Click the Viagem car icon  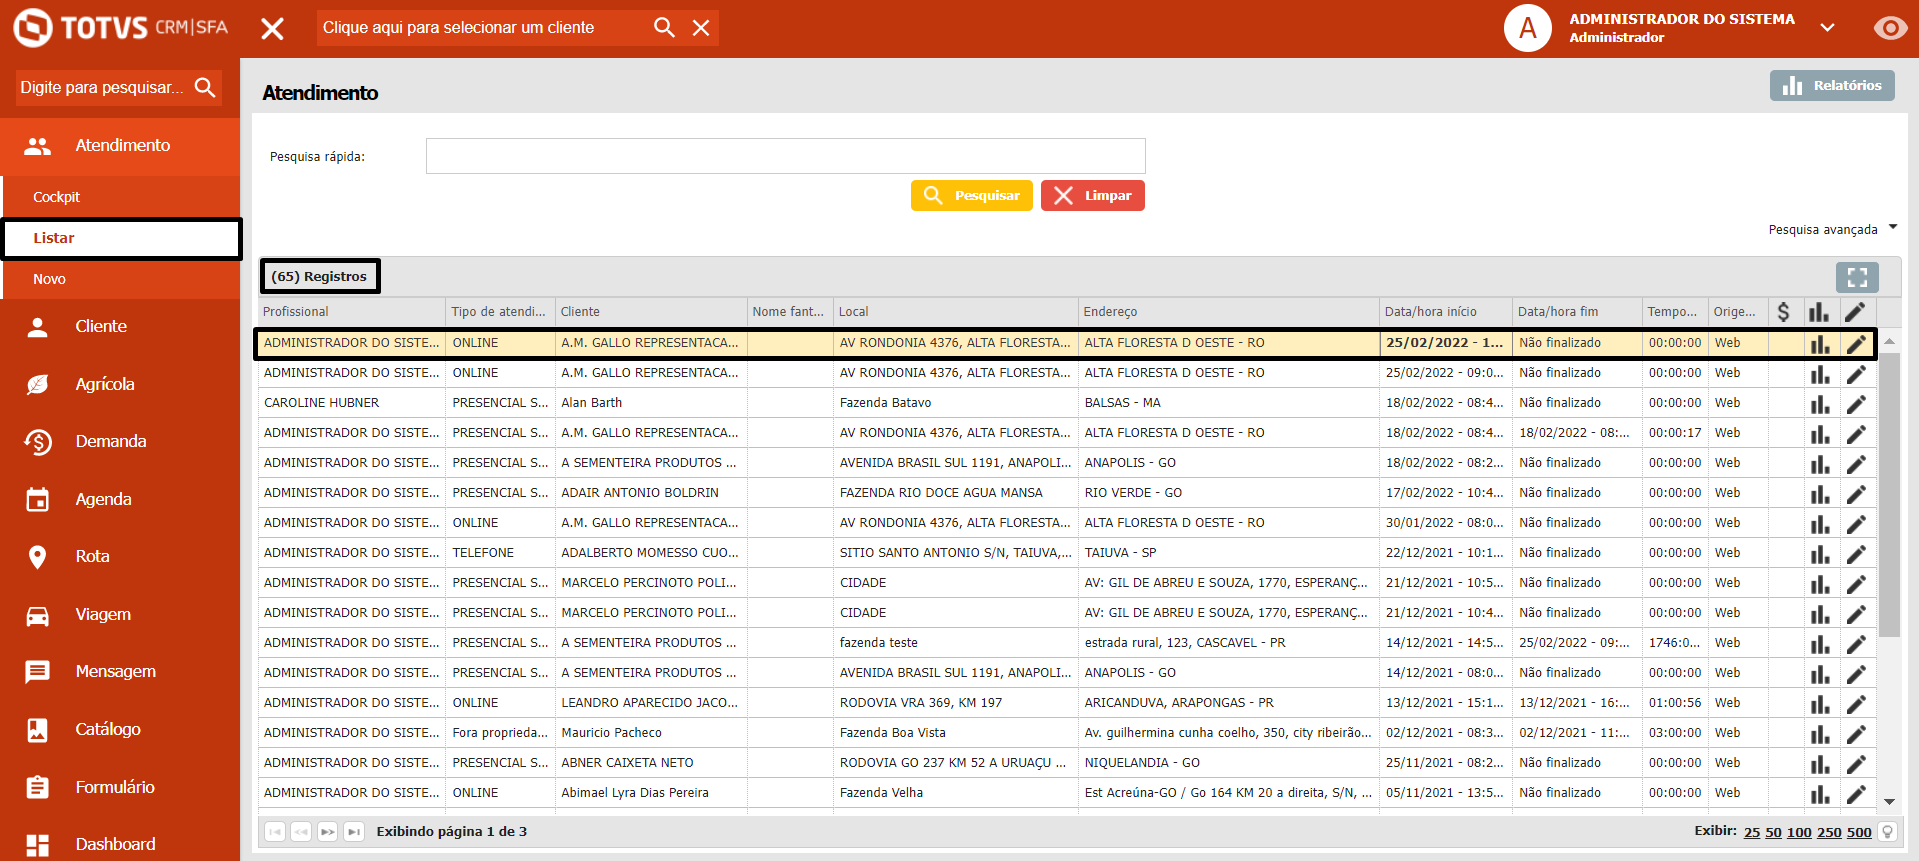38,615
